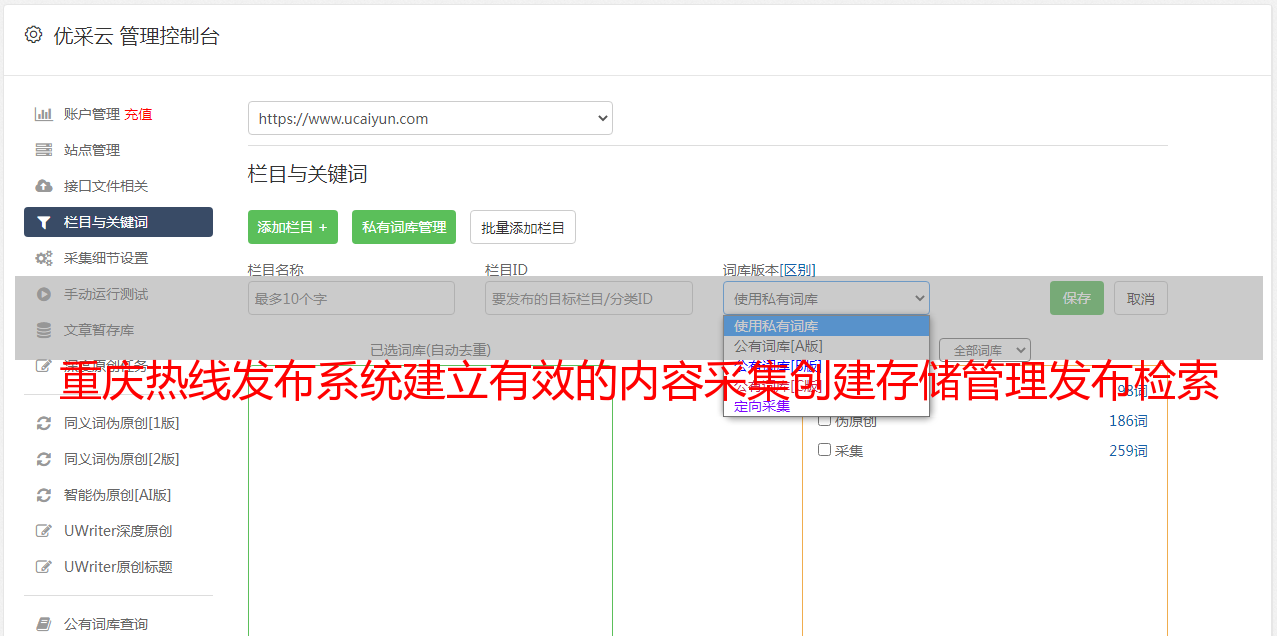Click the server icon for 站点管理
Image resolution: width=1277 pixels, height=636 pixels.
[43, 150]
